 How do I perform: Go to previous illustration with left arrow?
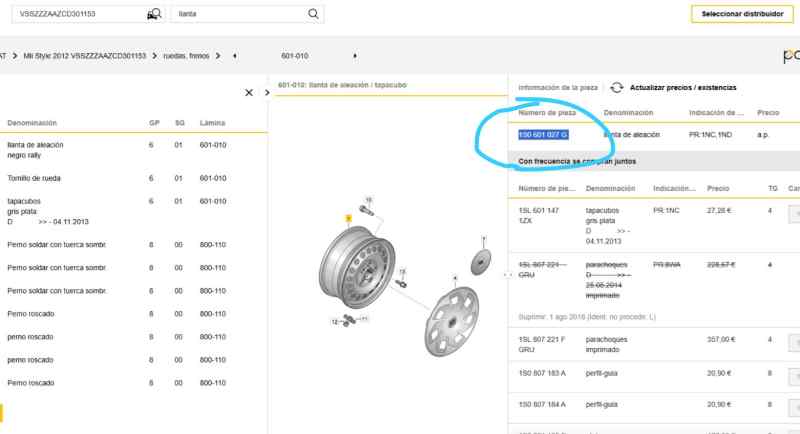click(x=234, y=54)
